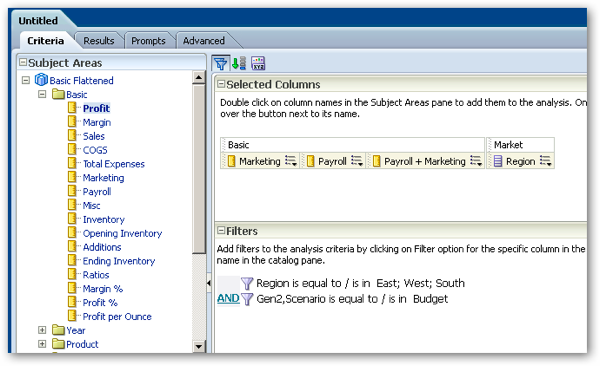Viewport: 600px width, 366px height.
Task: Collapse the Filters section
Action: coord(221,231)
